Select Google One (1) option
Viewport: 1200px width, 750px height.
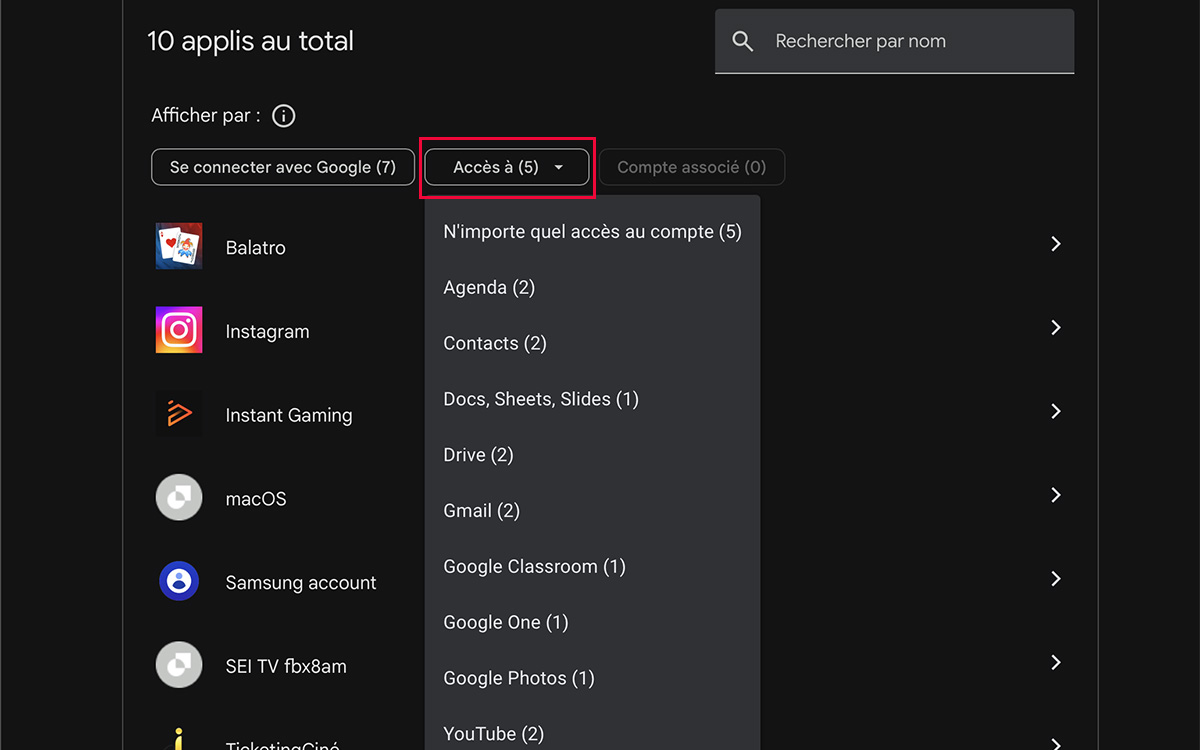coord(593,623)
